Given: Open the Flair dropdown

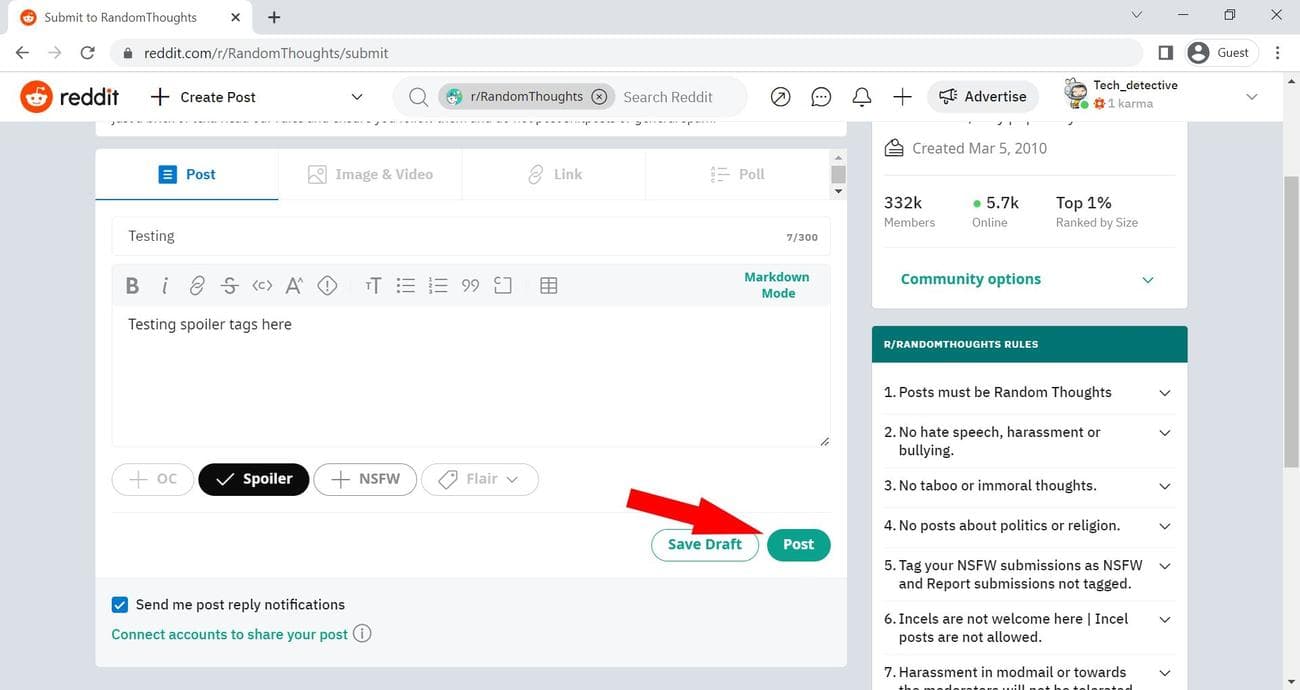Looking at the screenshot, I should pyautogui.click(x=480, y=479).
